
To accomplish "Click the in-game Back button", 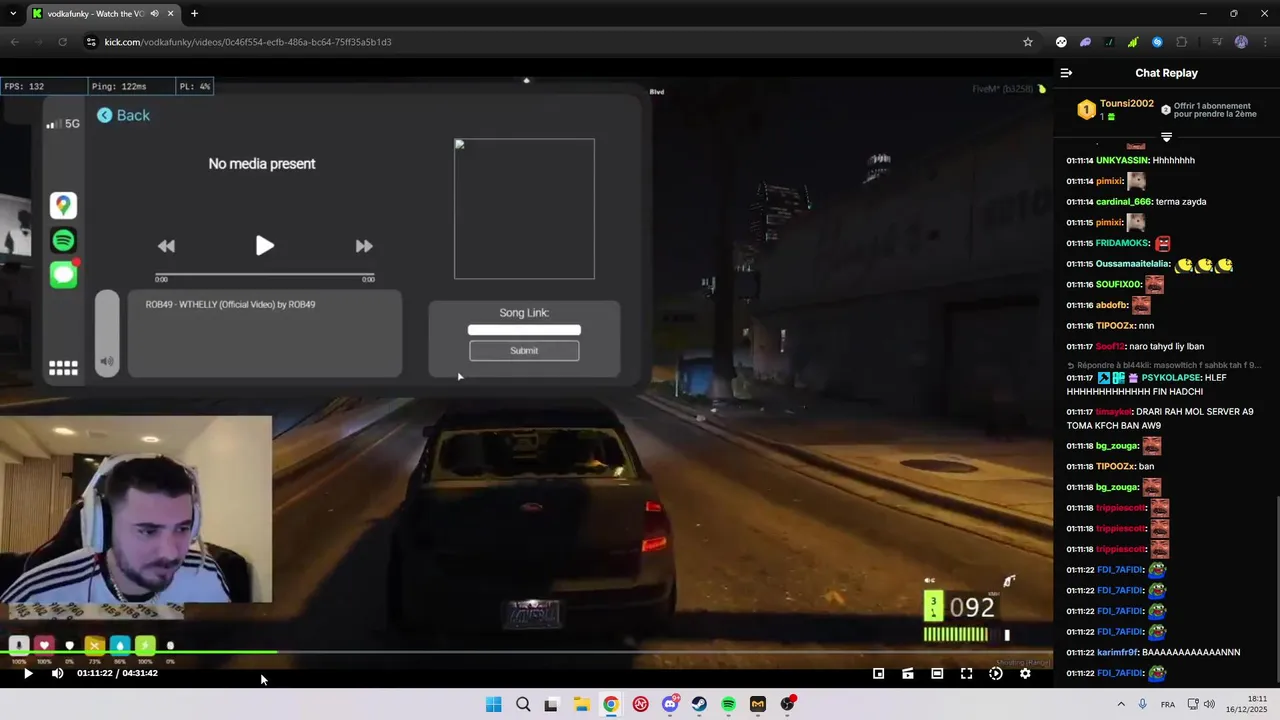I will point(123,115).
